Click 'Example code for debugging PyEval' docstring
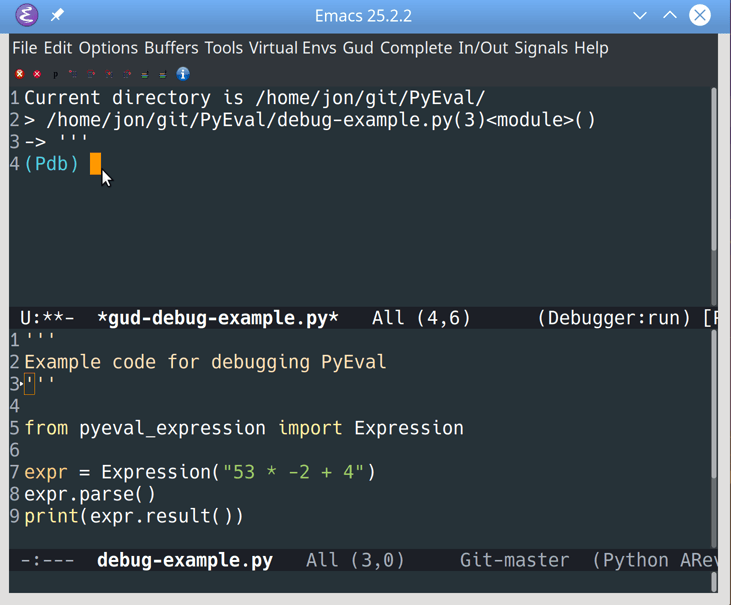The height and width of the screenshot is (605, 731). tap(205, 362)
